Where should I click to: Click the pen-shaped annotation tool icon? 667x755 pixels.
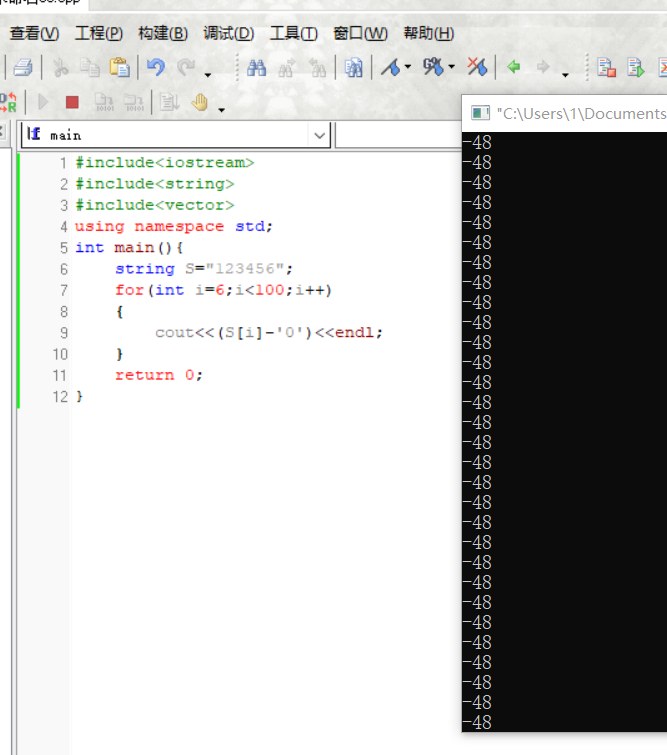coord(391,67)
